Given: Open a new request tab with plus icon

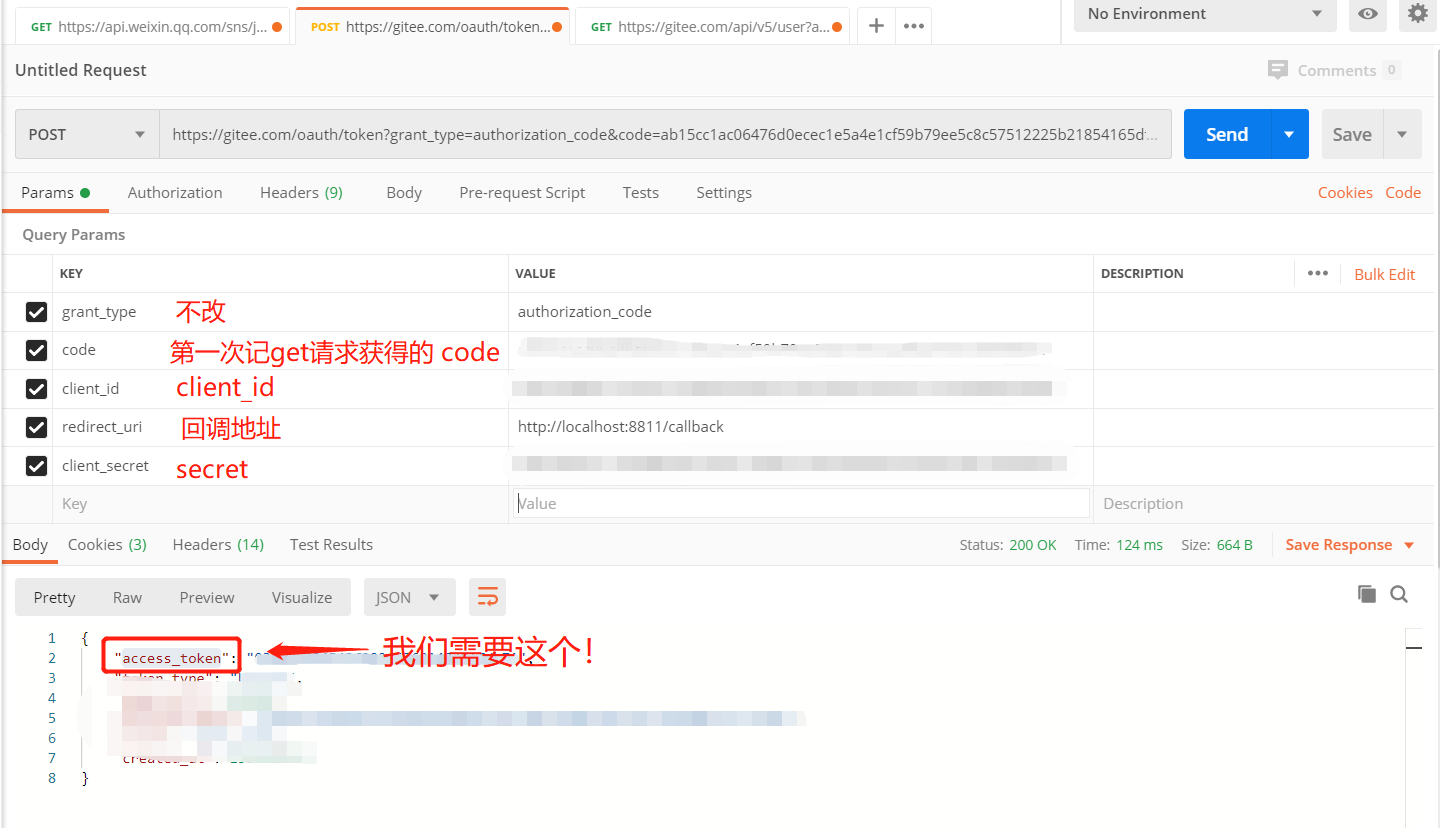Looking at the screenshot, I should [875, 26].
